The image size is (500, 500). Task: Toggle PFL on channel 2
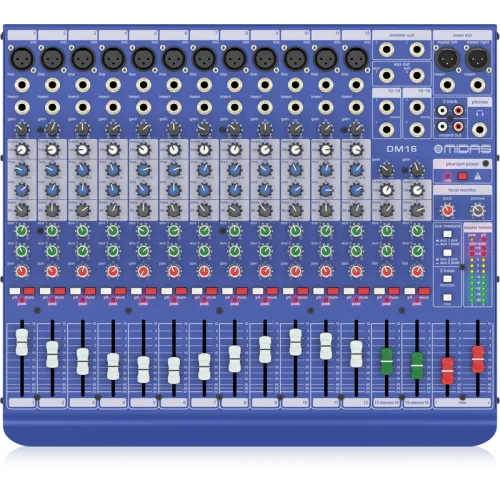coord(45,291)
